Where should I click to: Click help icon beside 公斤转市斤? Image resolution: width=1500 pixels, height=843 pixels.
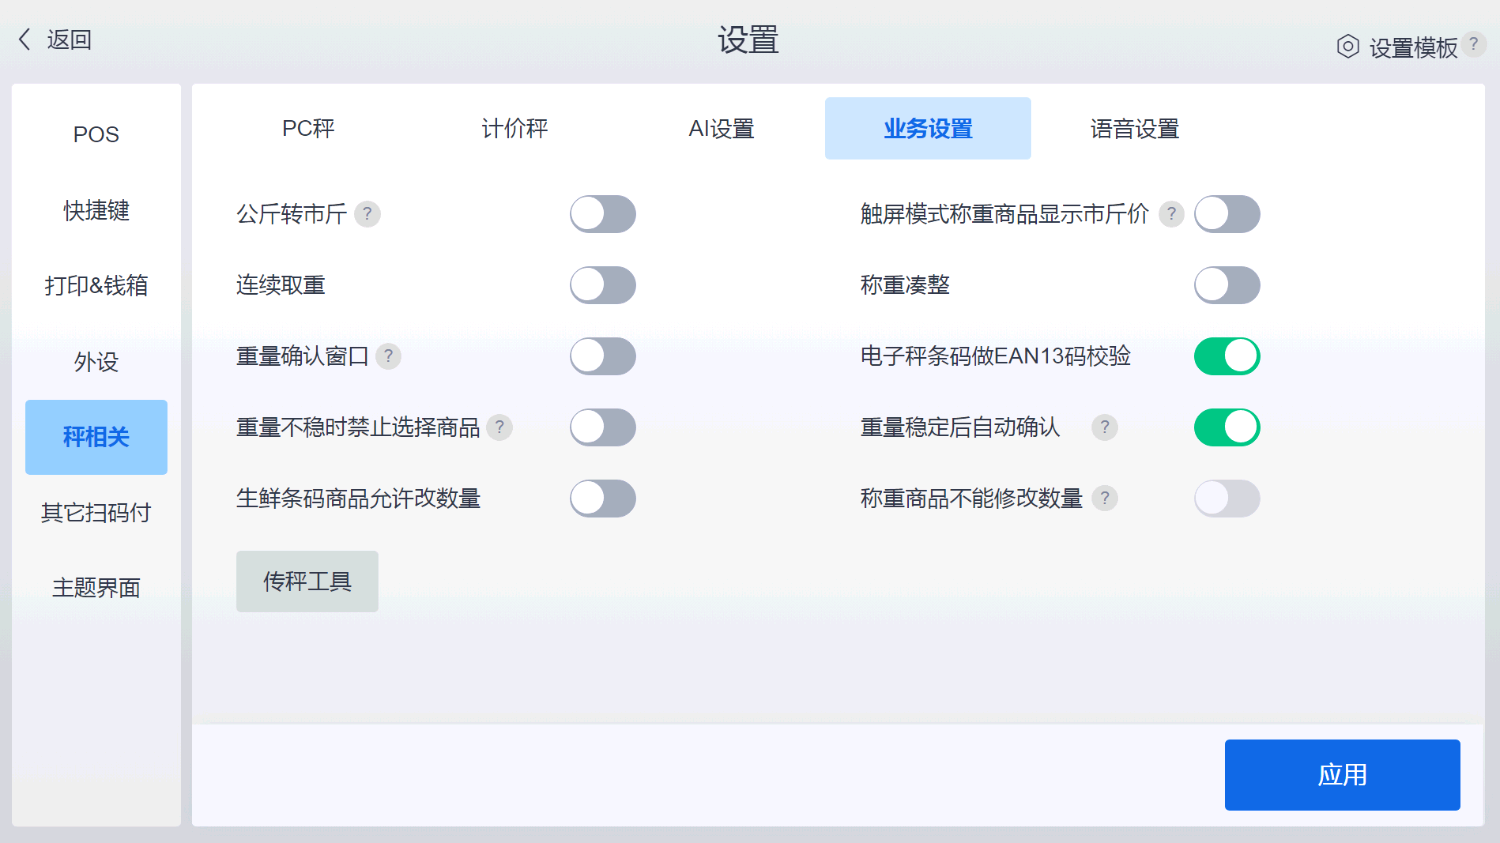(x=367, y=214)
